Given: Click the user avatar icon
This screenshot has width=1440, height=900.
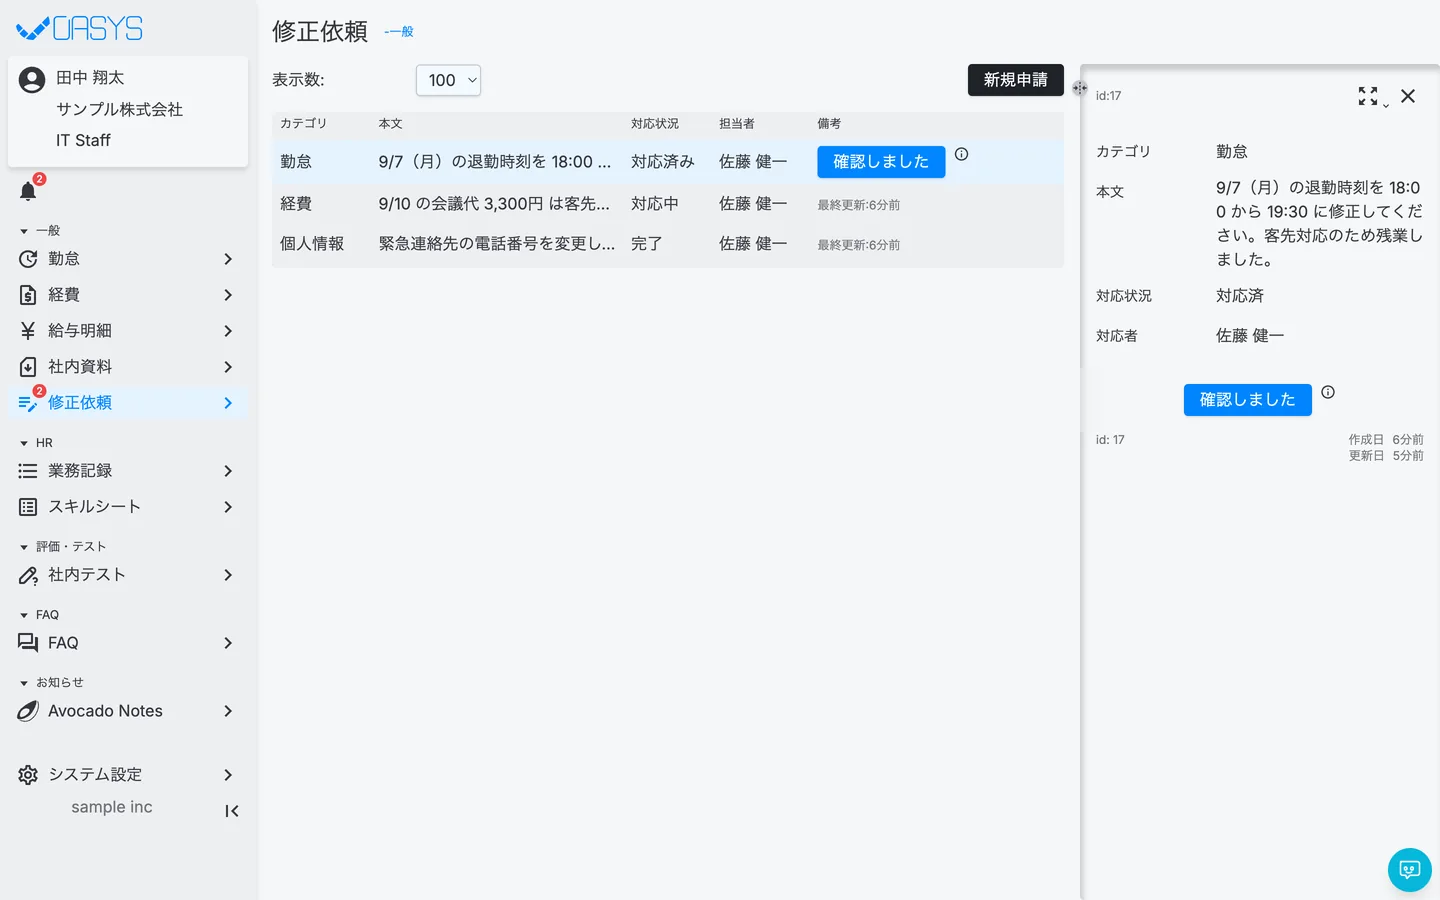Looking at the screenshot, I should tap(32, 80).
